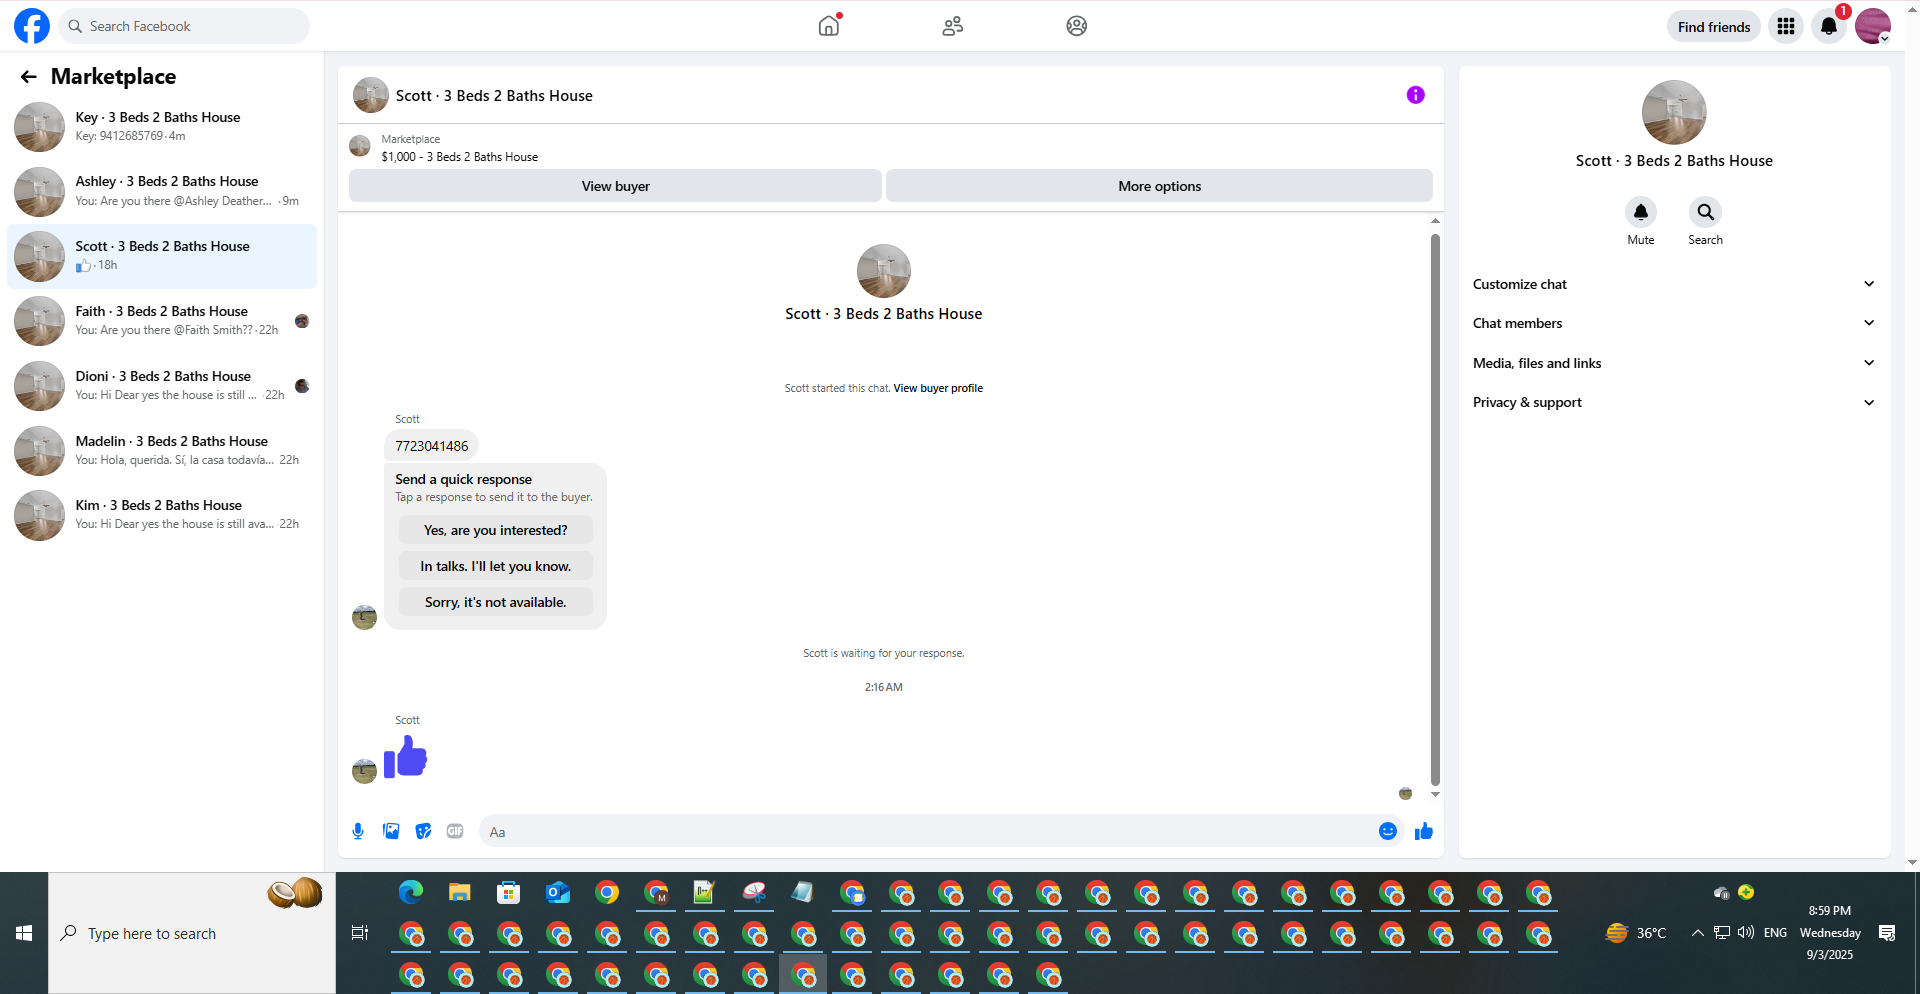
Task: Send a voice clip with microphone icon
Action: click(358, 831)
